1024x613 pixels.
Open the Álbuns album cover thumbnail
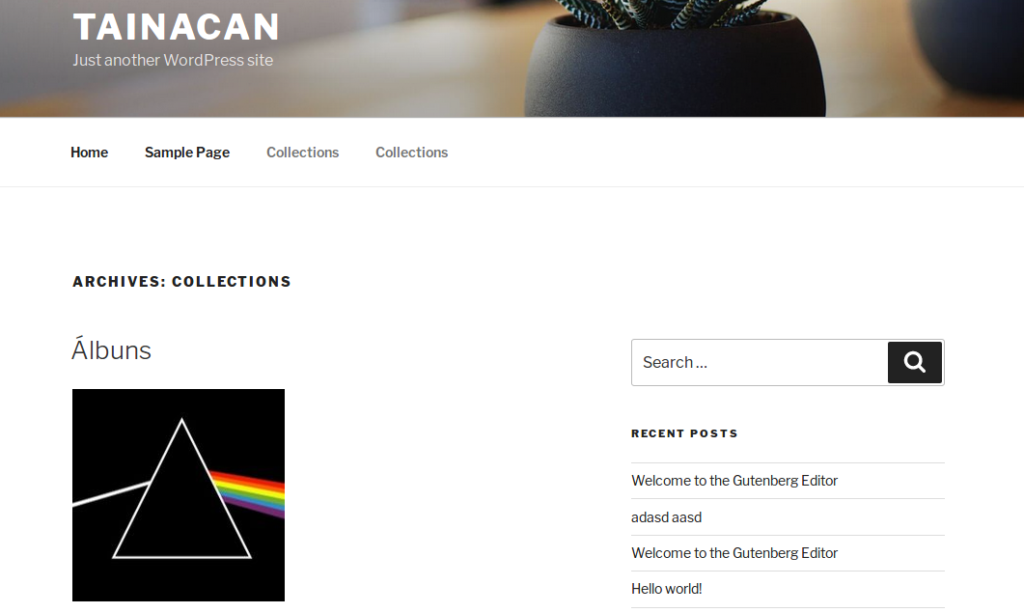pyautogui.click(x=178, y=495)
